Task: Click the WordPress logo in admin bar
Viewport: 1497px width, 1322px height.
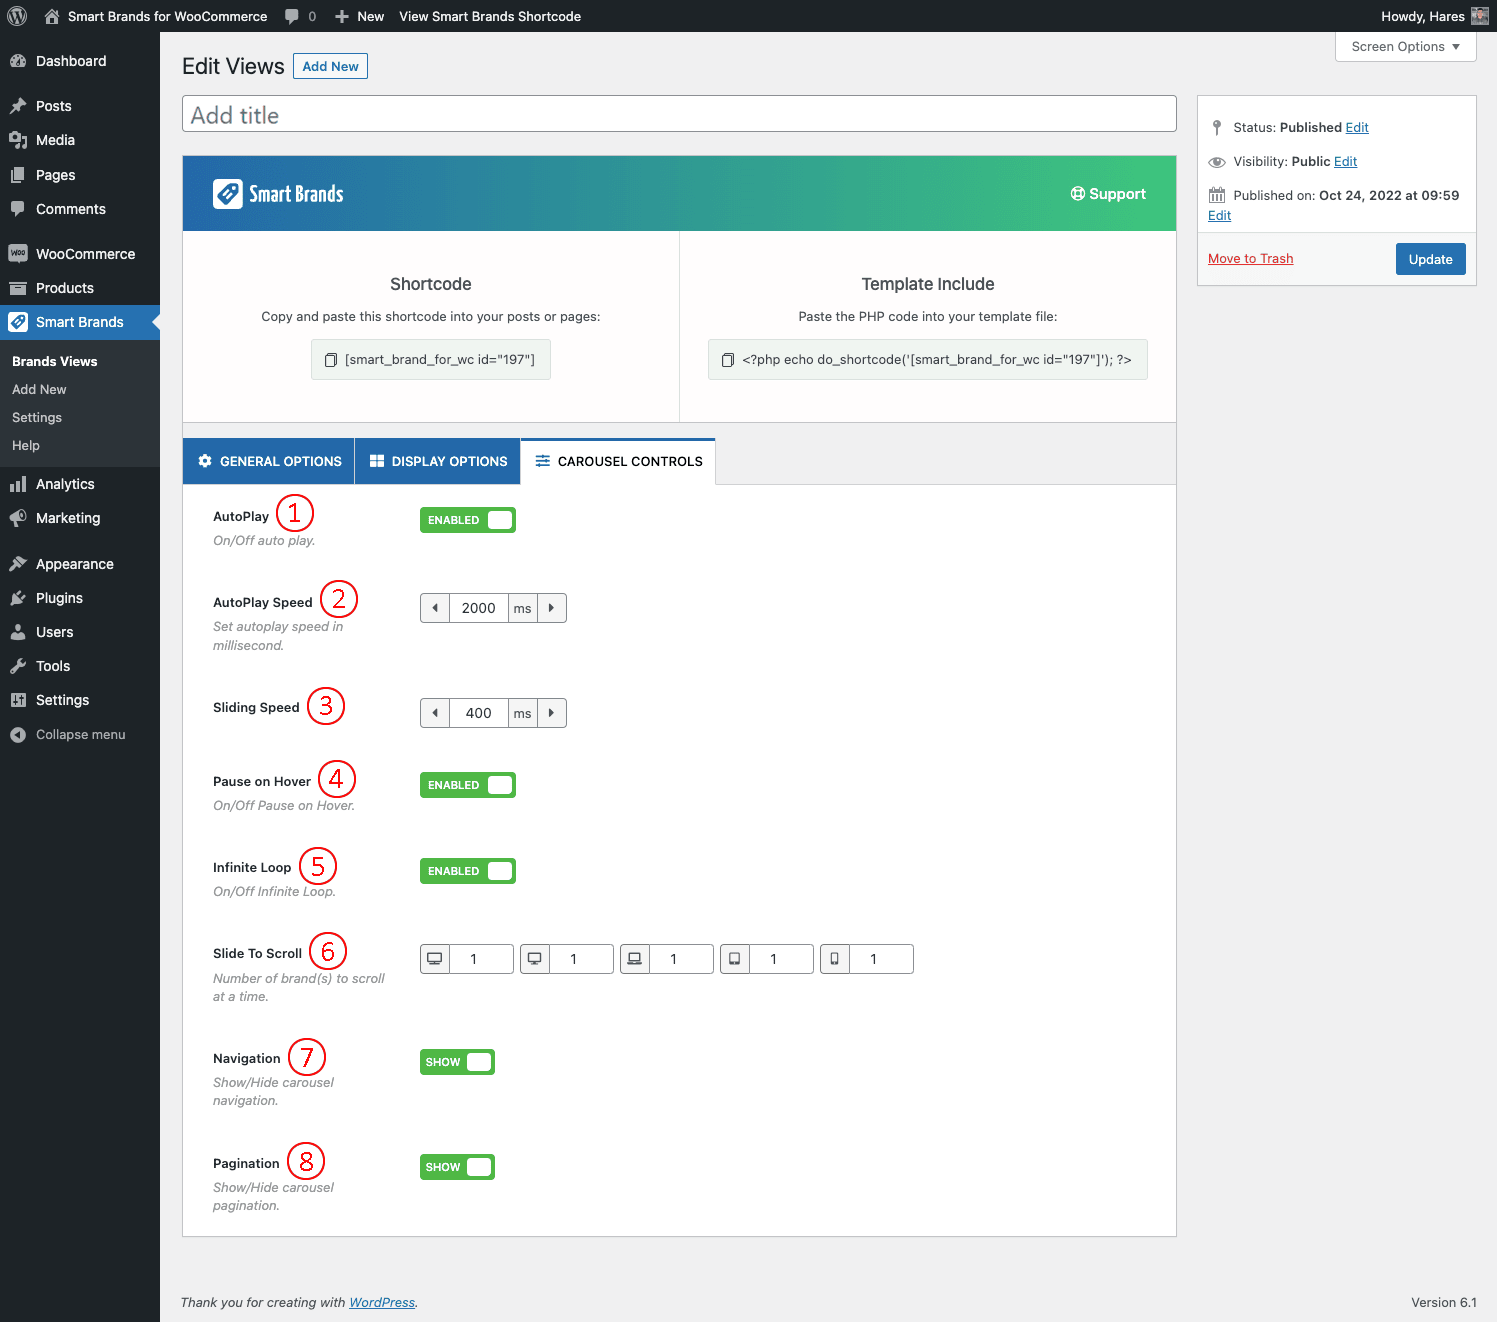Action: point(17,16)
